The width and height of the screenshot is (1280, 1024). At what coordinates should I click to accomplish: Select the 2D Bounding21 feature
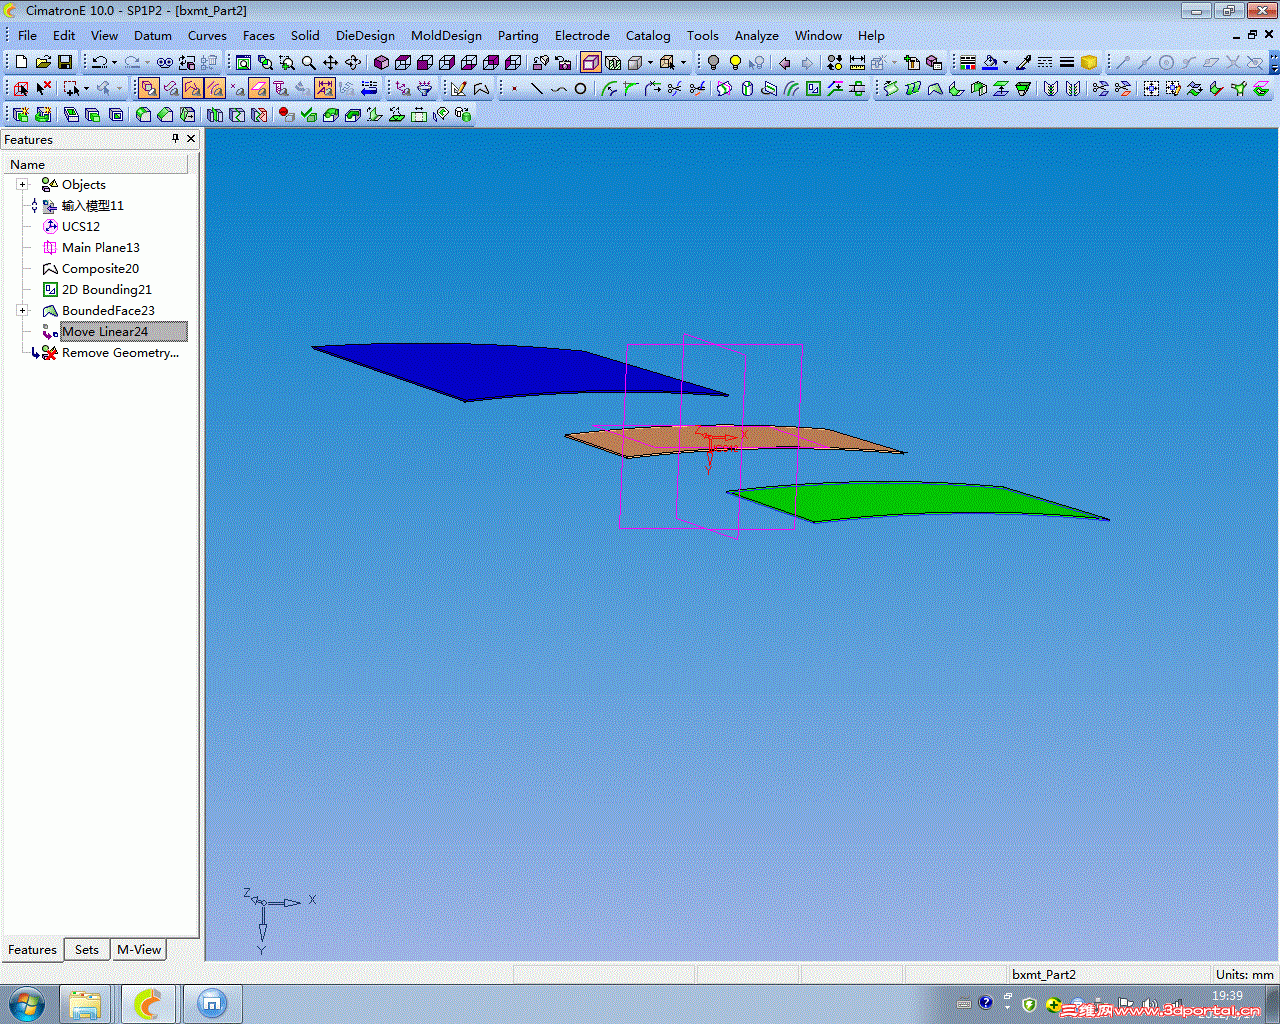point(106,289)
